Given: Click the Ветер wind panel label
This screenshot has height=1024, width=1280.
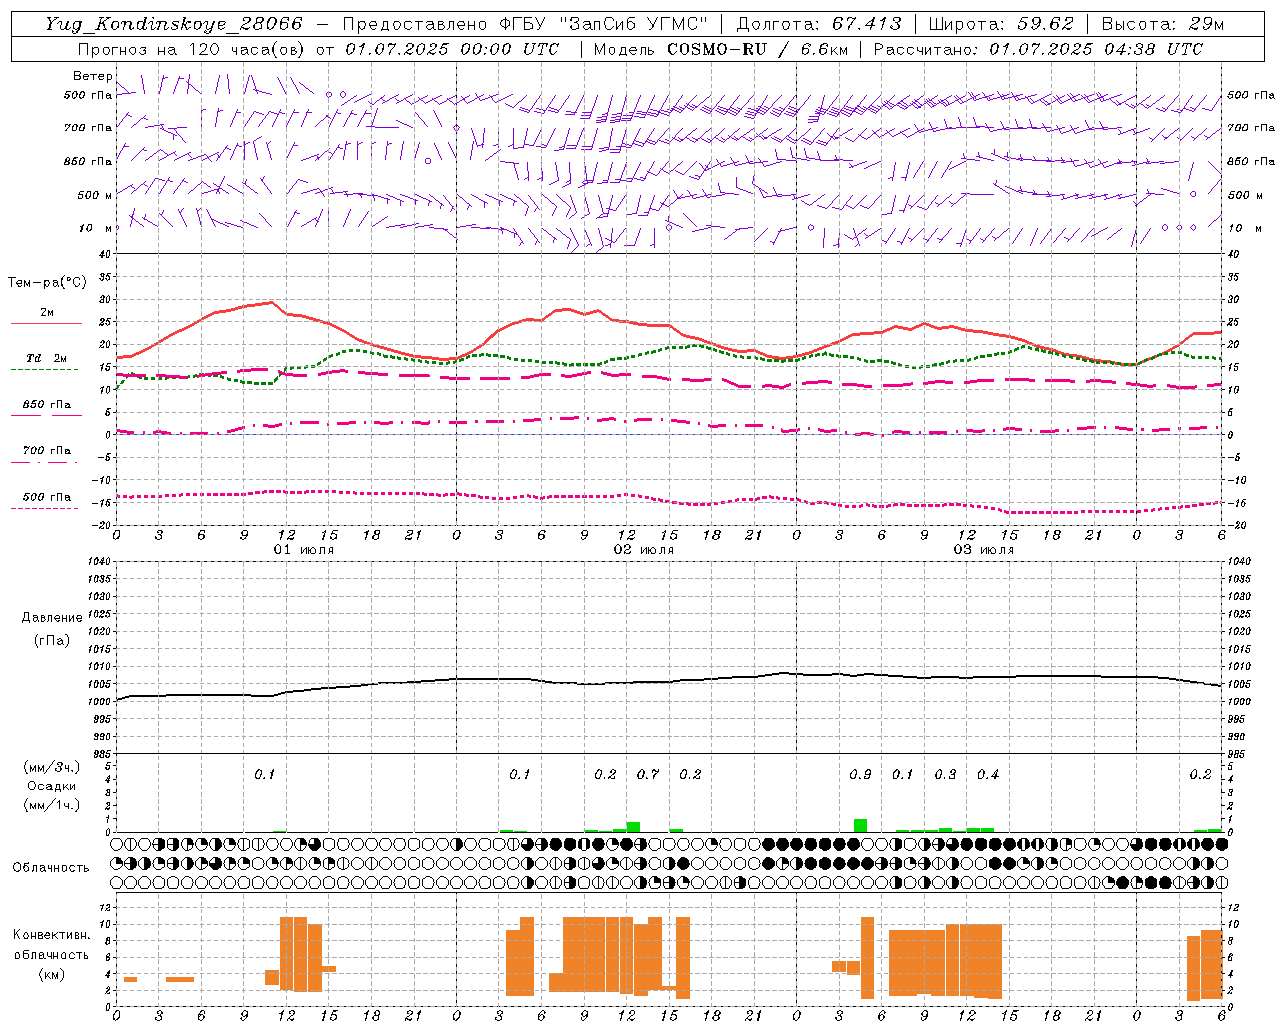Looking at the screenshot, I should [92, 76].
